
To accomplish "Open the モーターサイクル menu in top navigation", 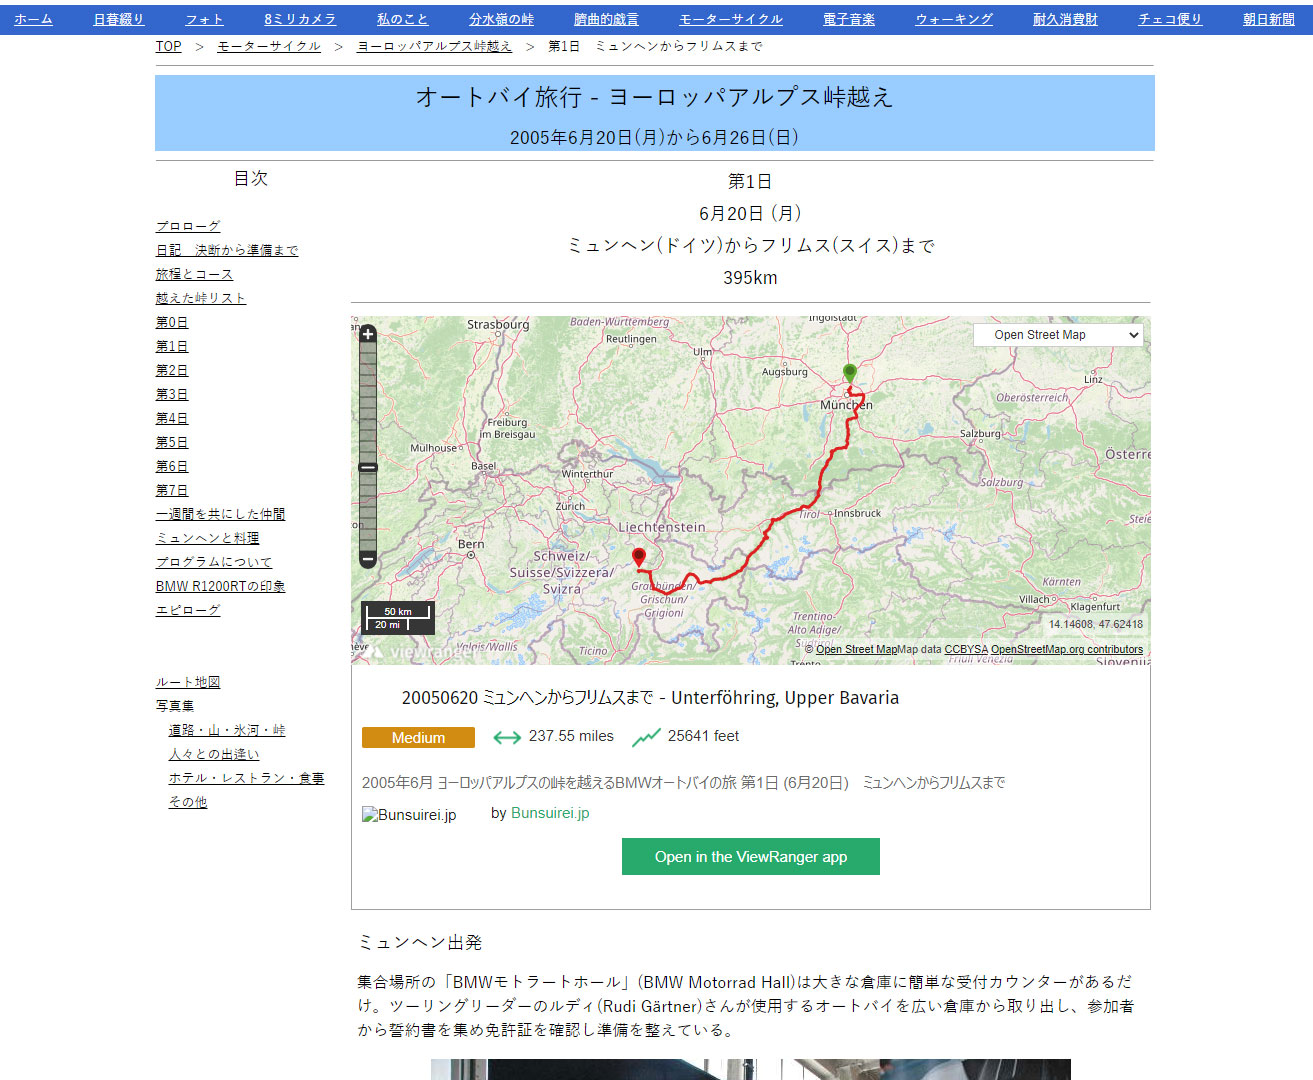I will coord(730,19).
